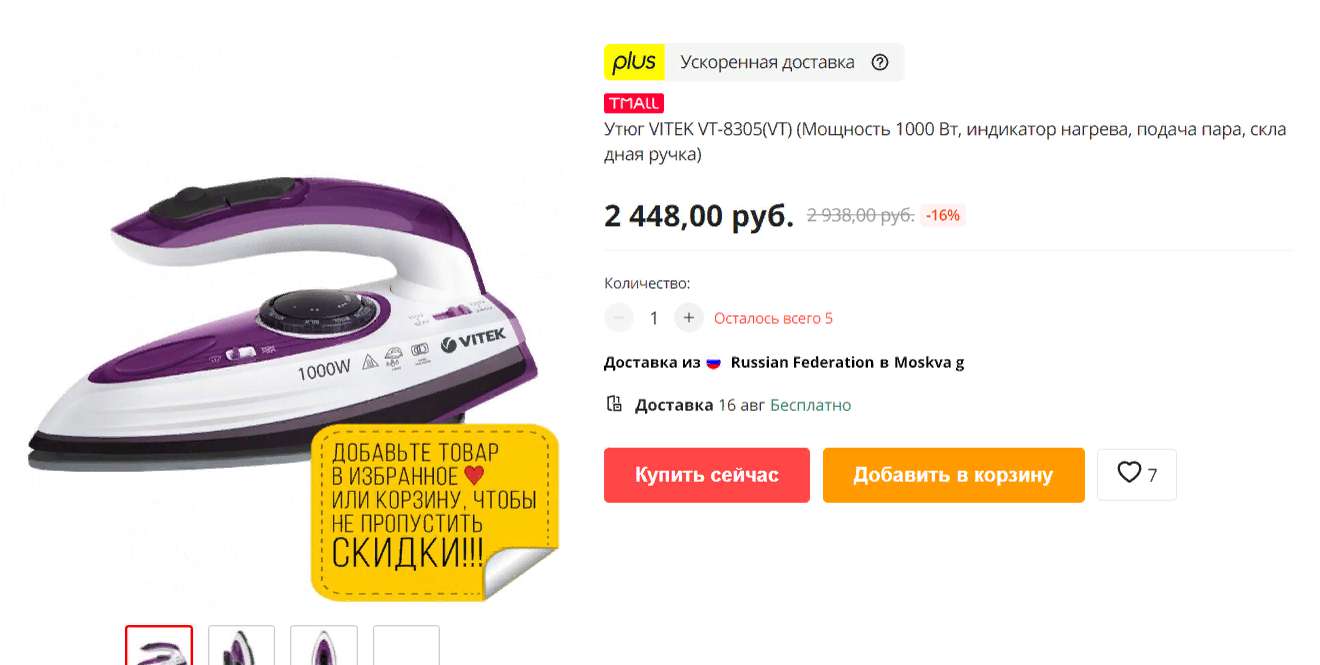Click the Бесплатно delivery text
Image resolution: width=1320 pixels, height=665 pixels.
(x=810, y=405)
